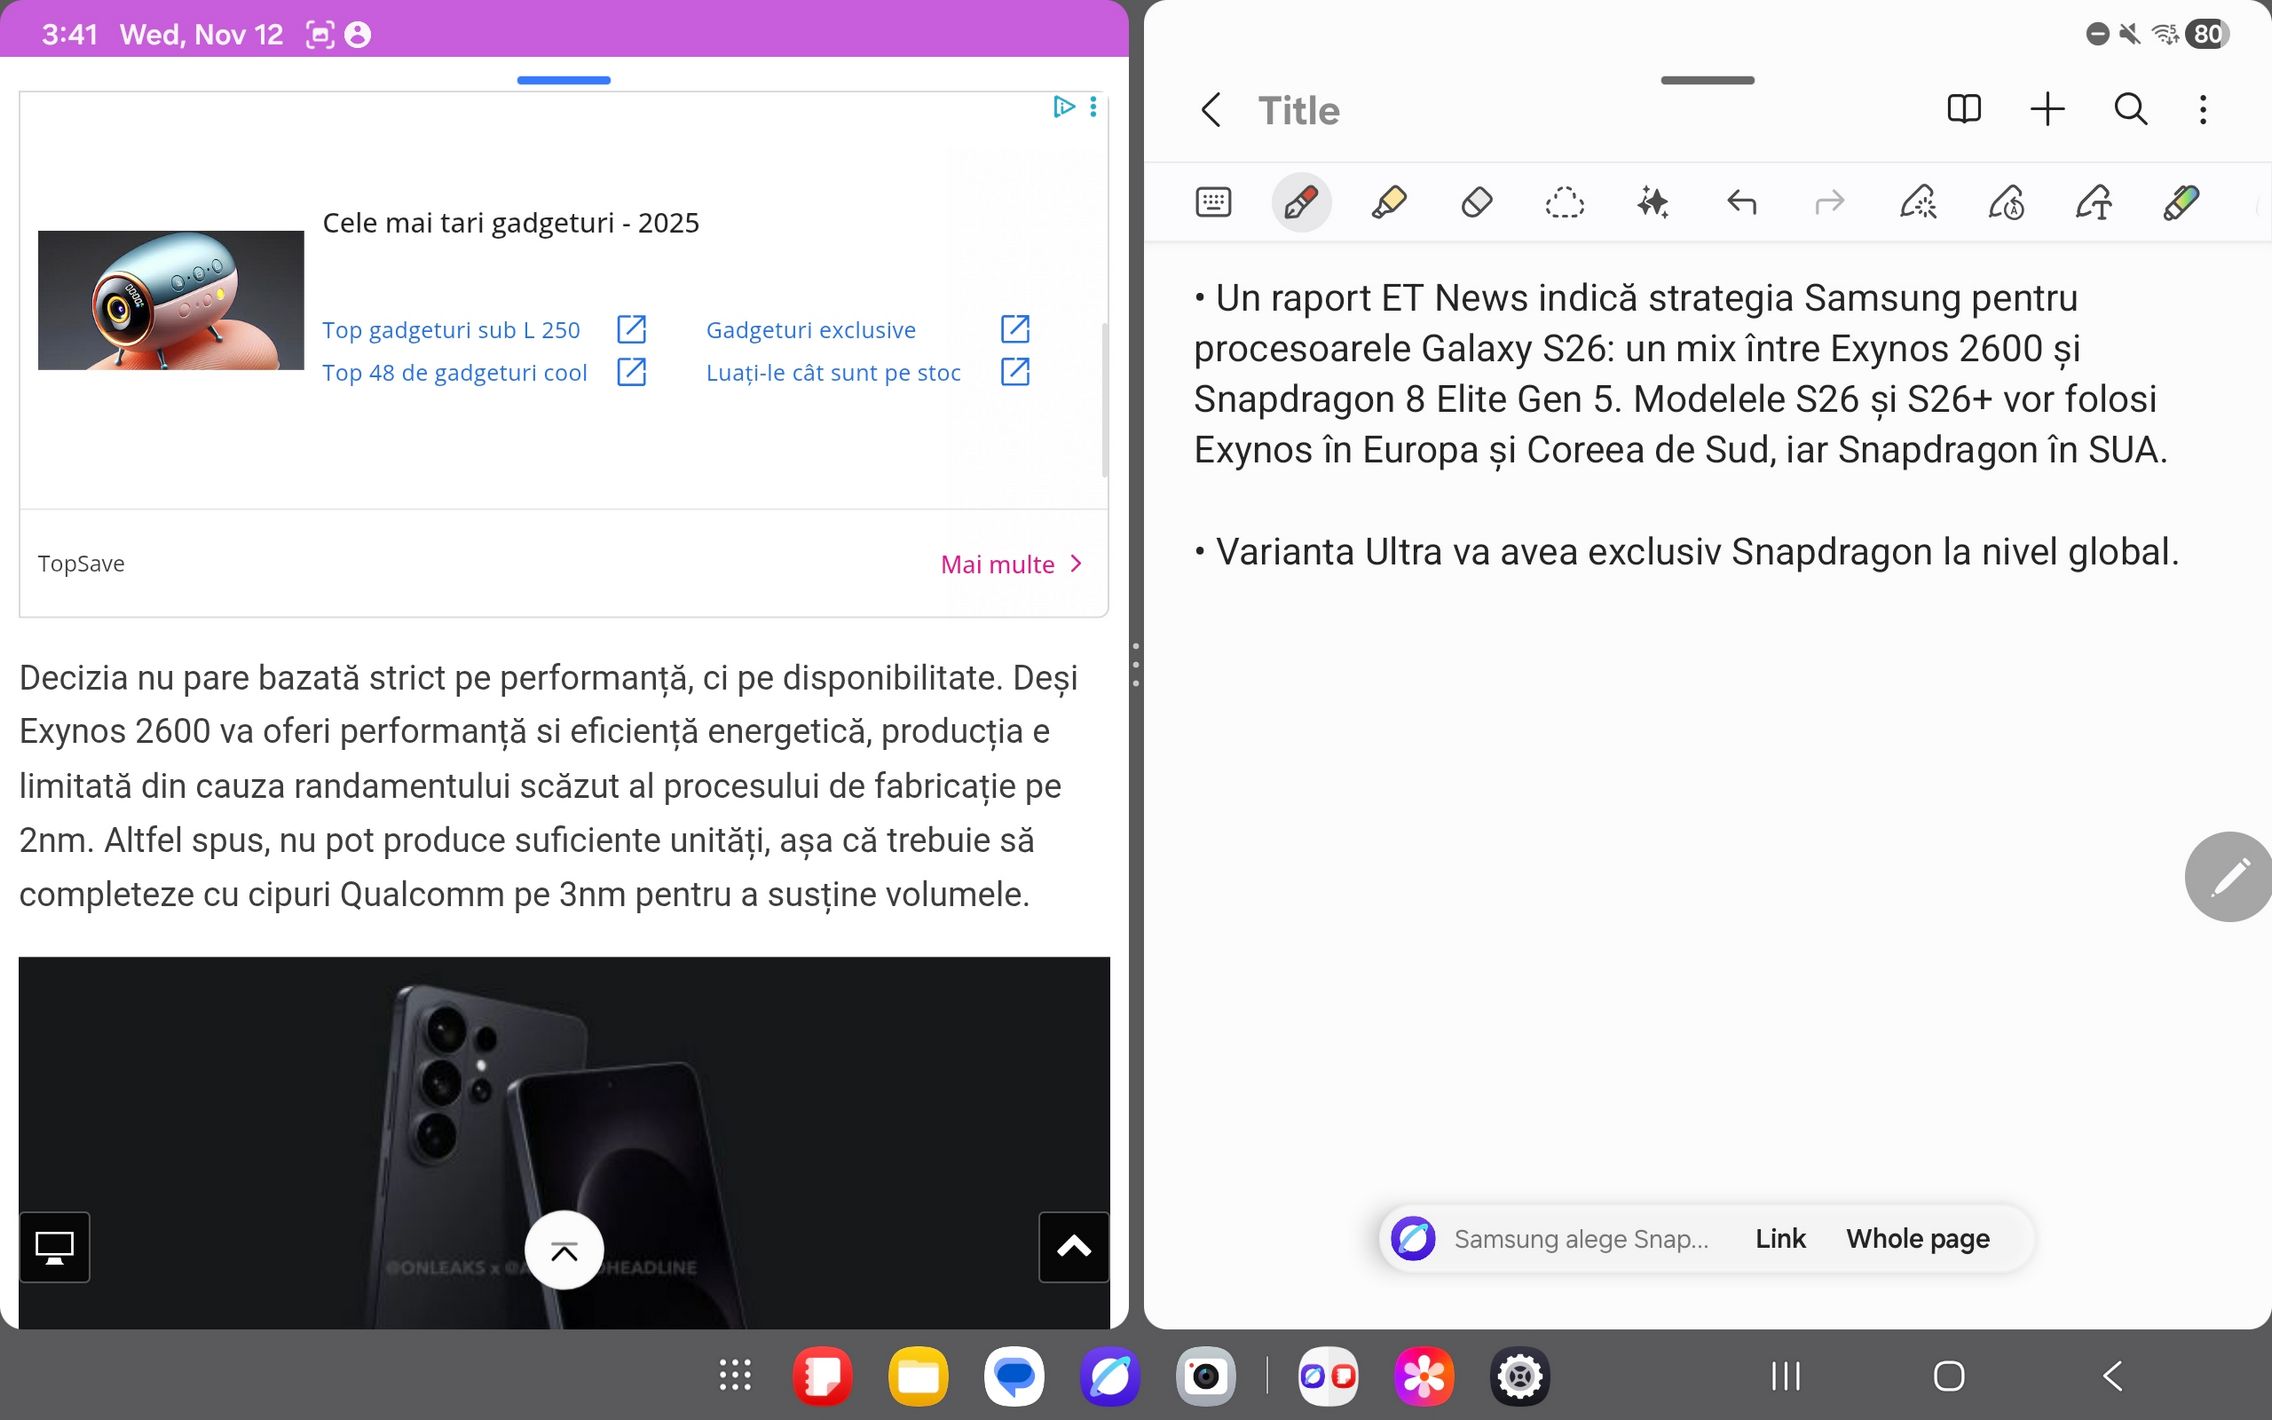Select the Pen tool in Notes toolbar
The image size is (2272, 1420).
(x=1300, y=203)
